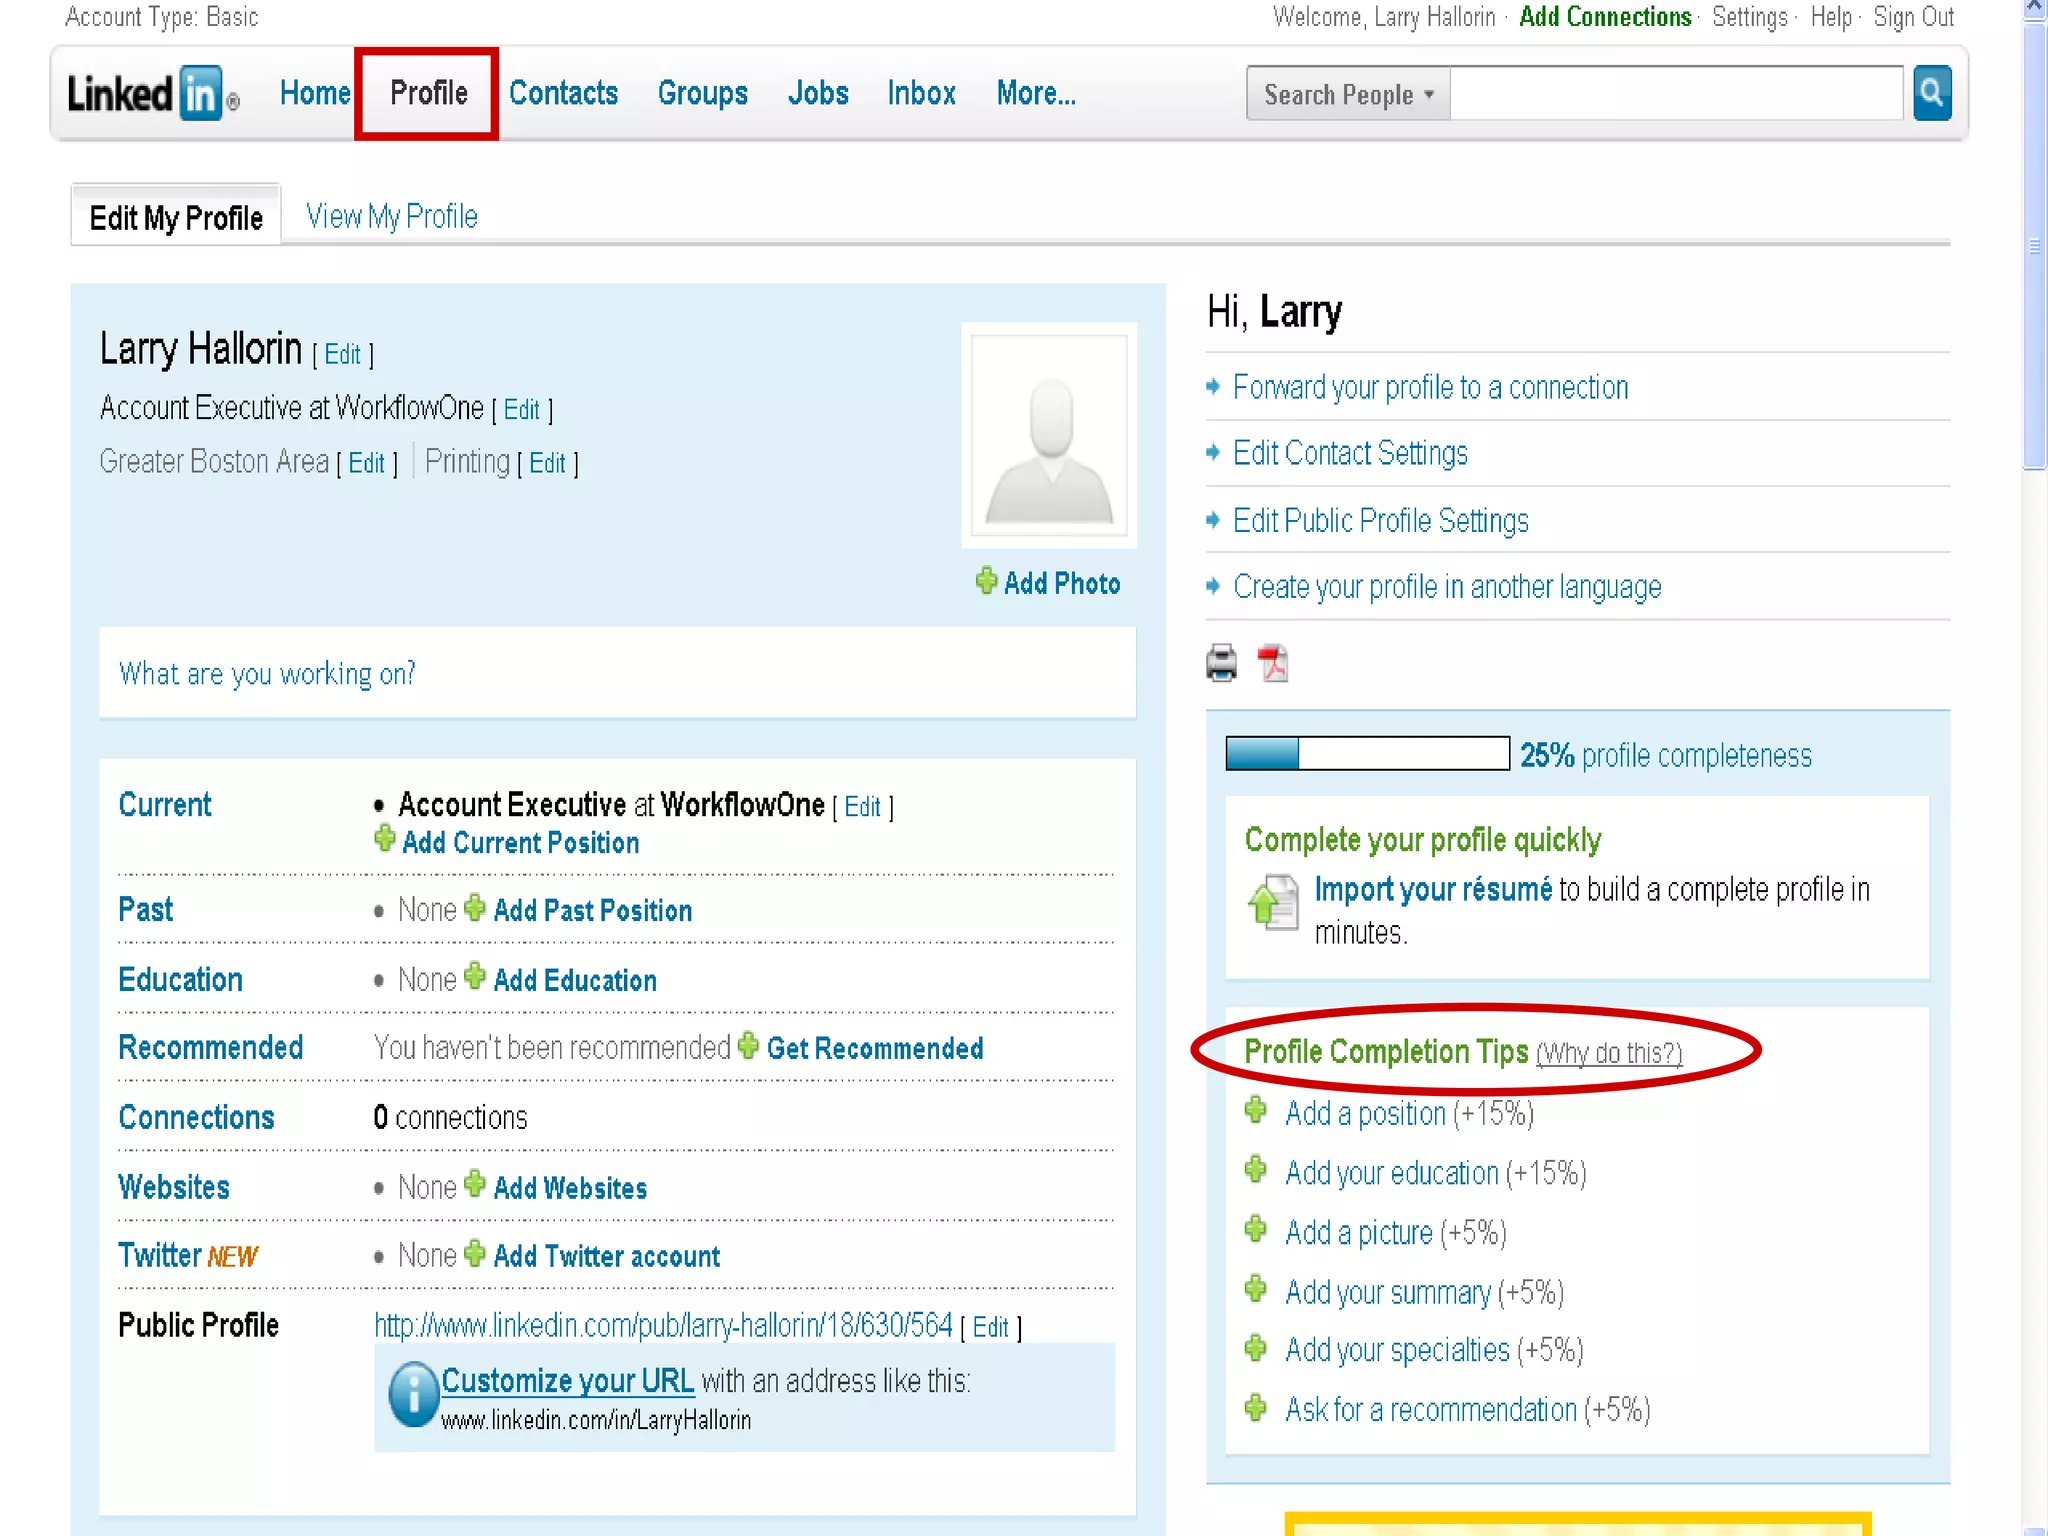The height and width of the screenshot is (1536, 2048).
Task: Expand the More... navigation menu
Action: 1035,94
